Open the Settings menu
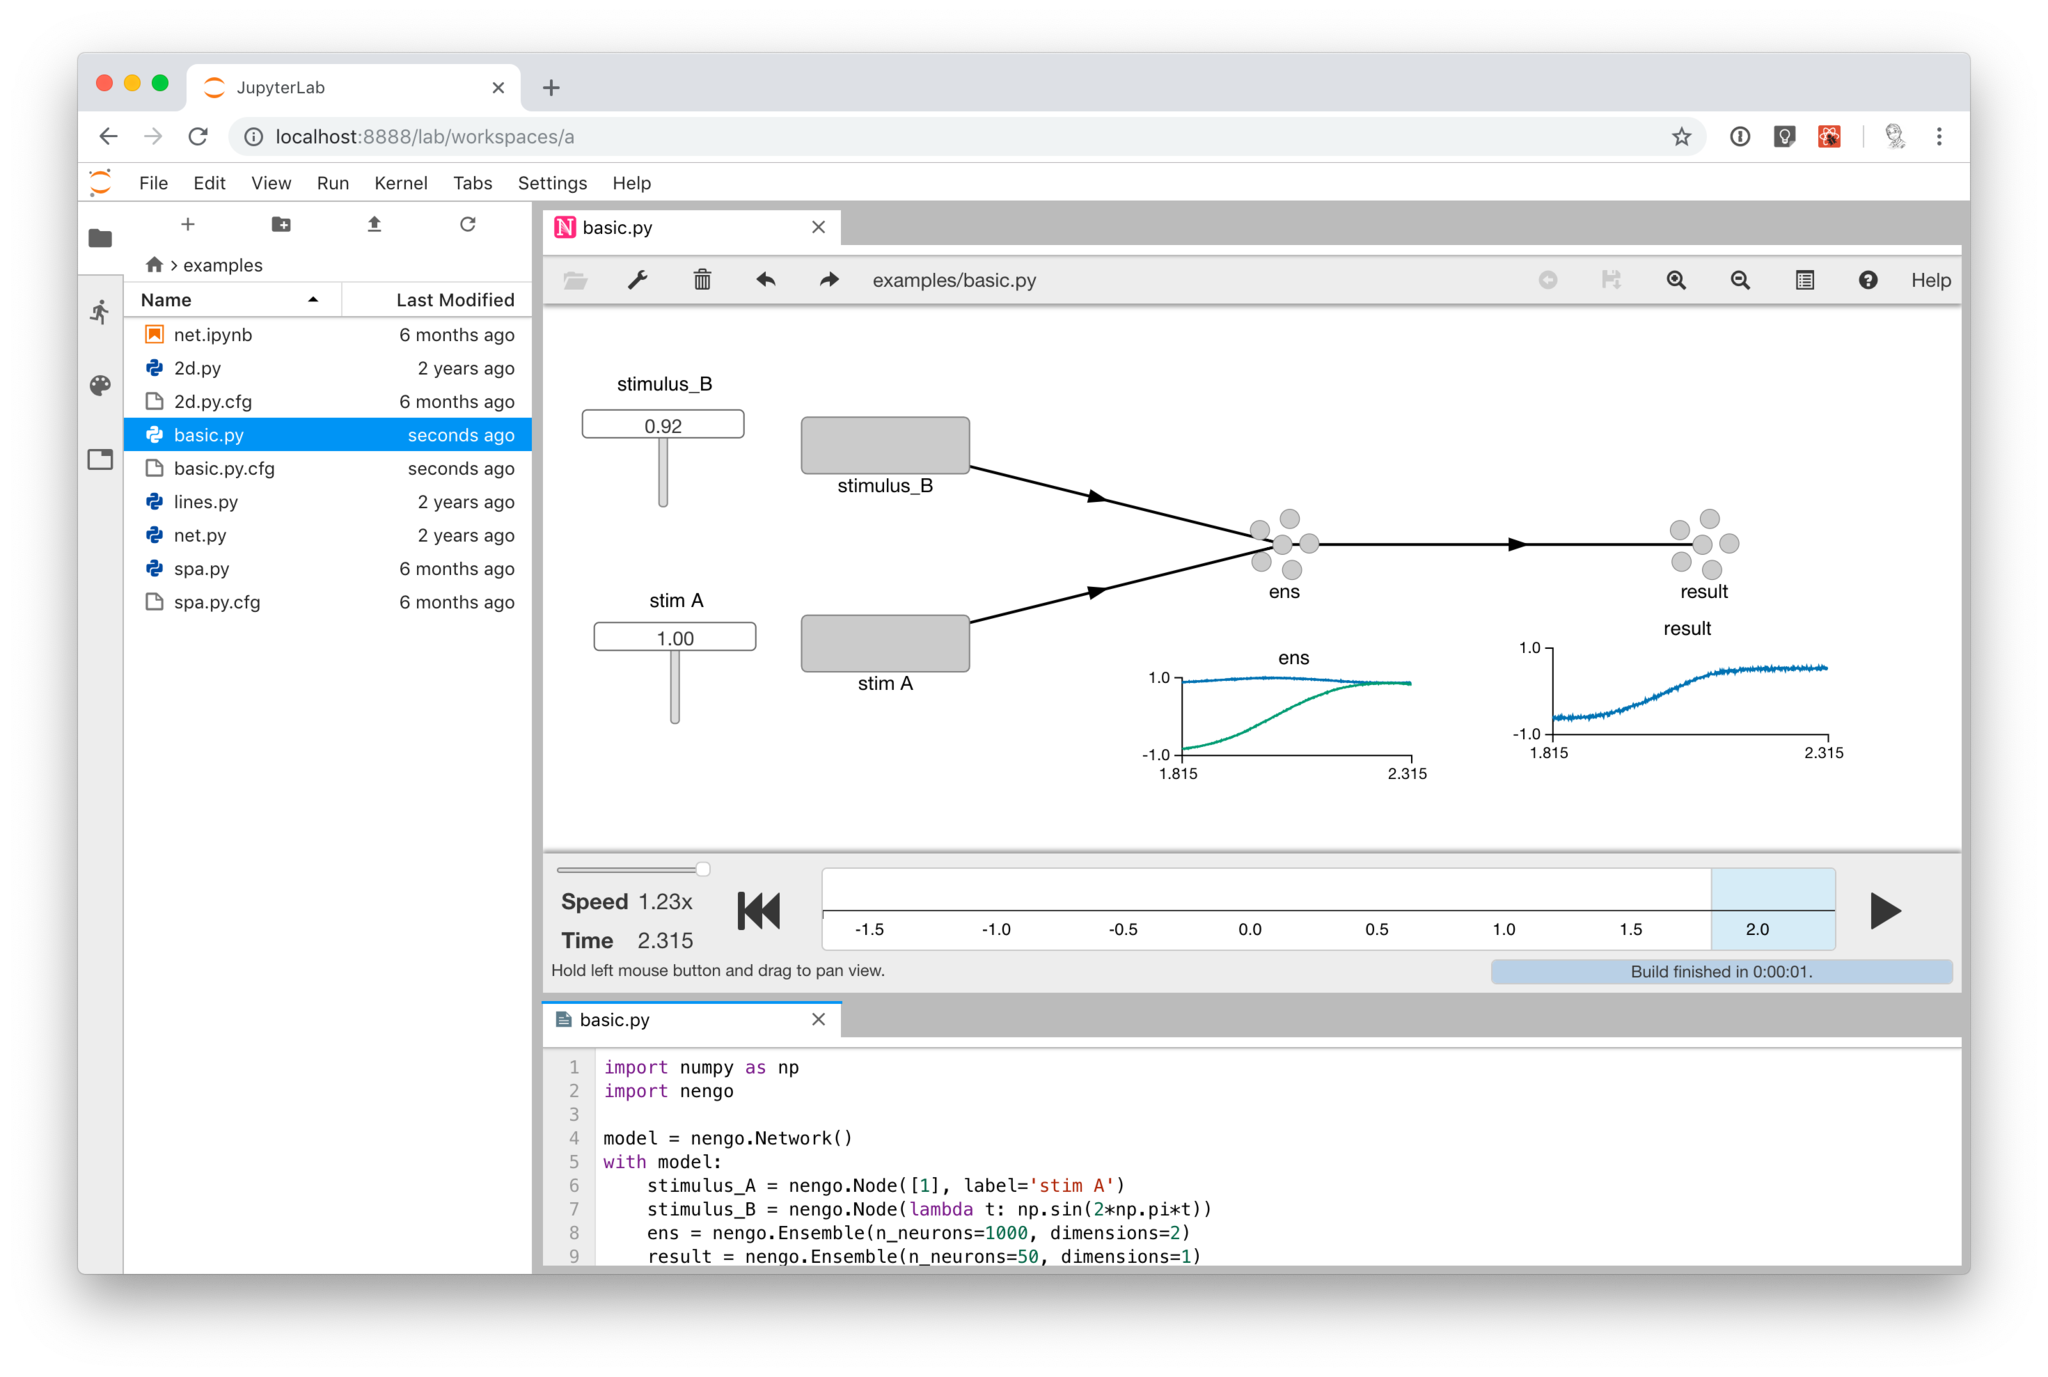 [x=552, y=183]
